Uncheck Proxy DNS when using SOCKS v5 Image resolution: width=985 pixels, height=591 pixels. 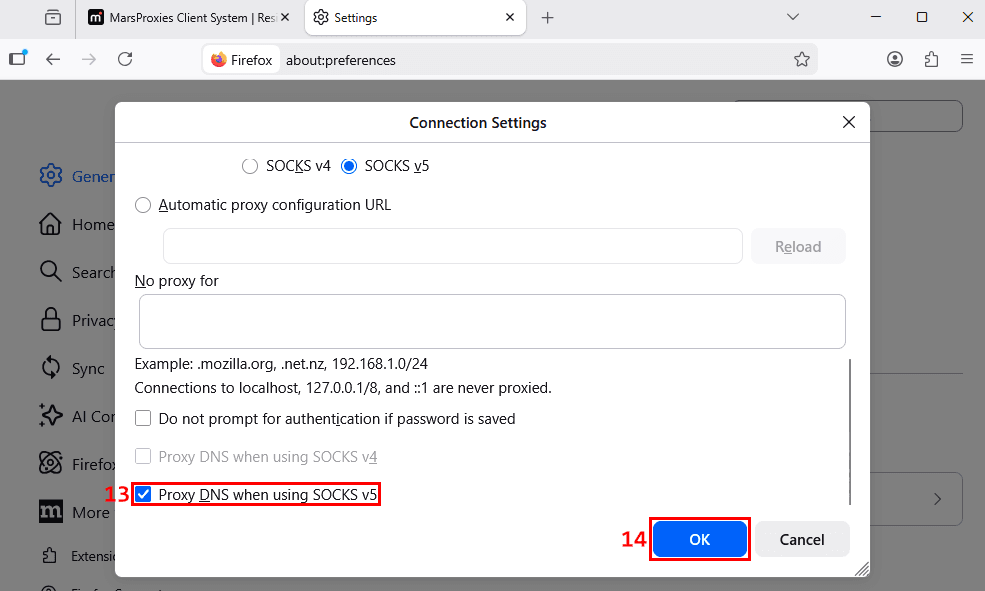[x=143, y=494]
